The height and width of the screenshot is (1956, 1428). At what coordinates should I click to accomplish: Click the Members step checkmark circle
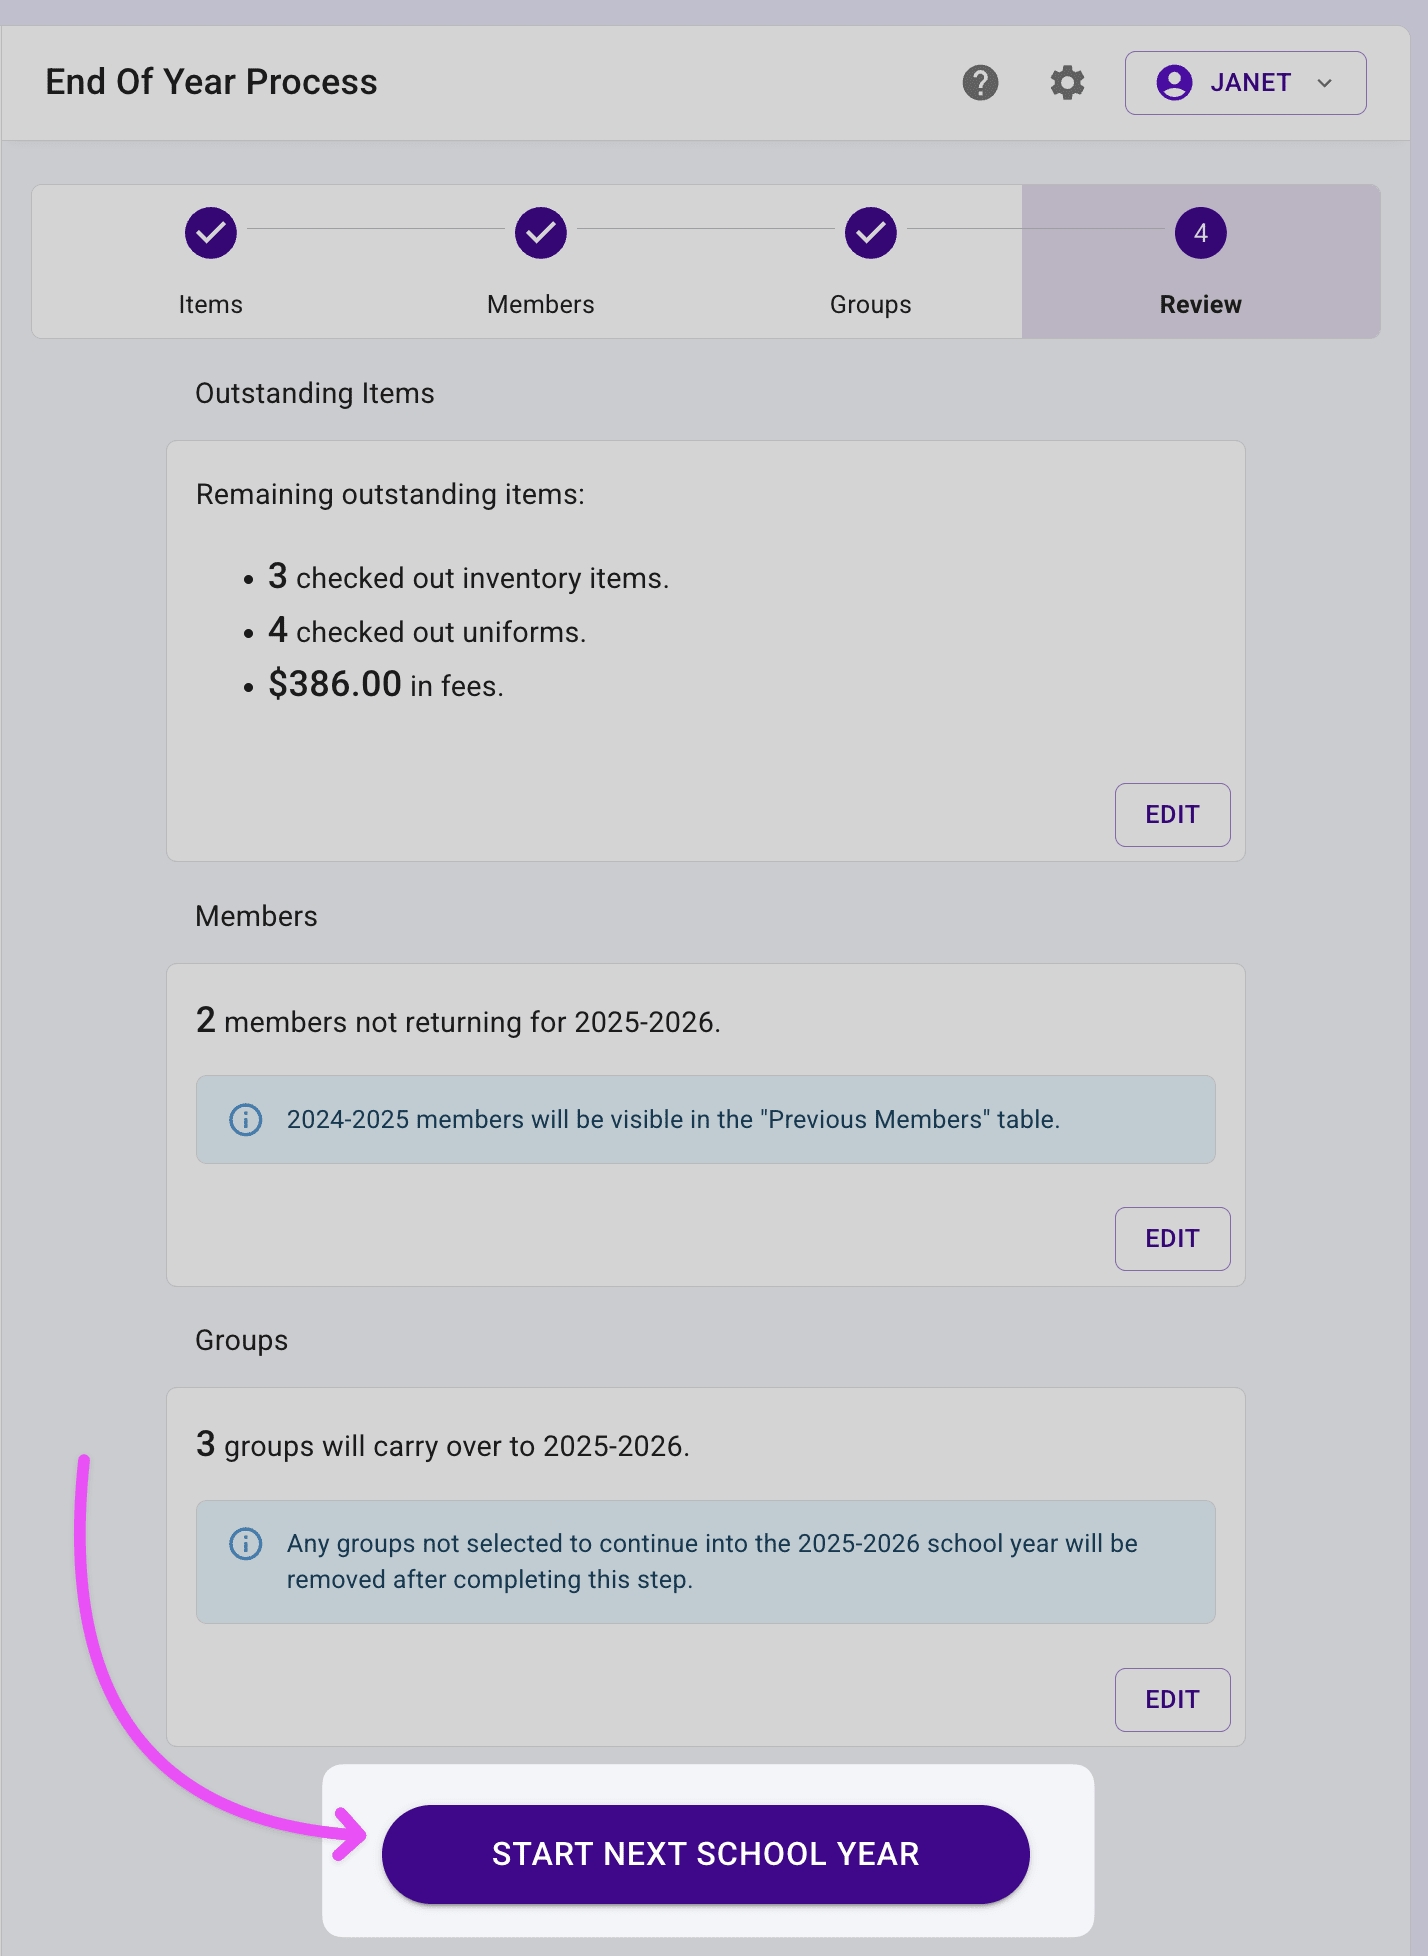[541, 233]
